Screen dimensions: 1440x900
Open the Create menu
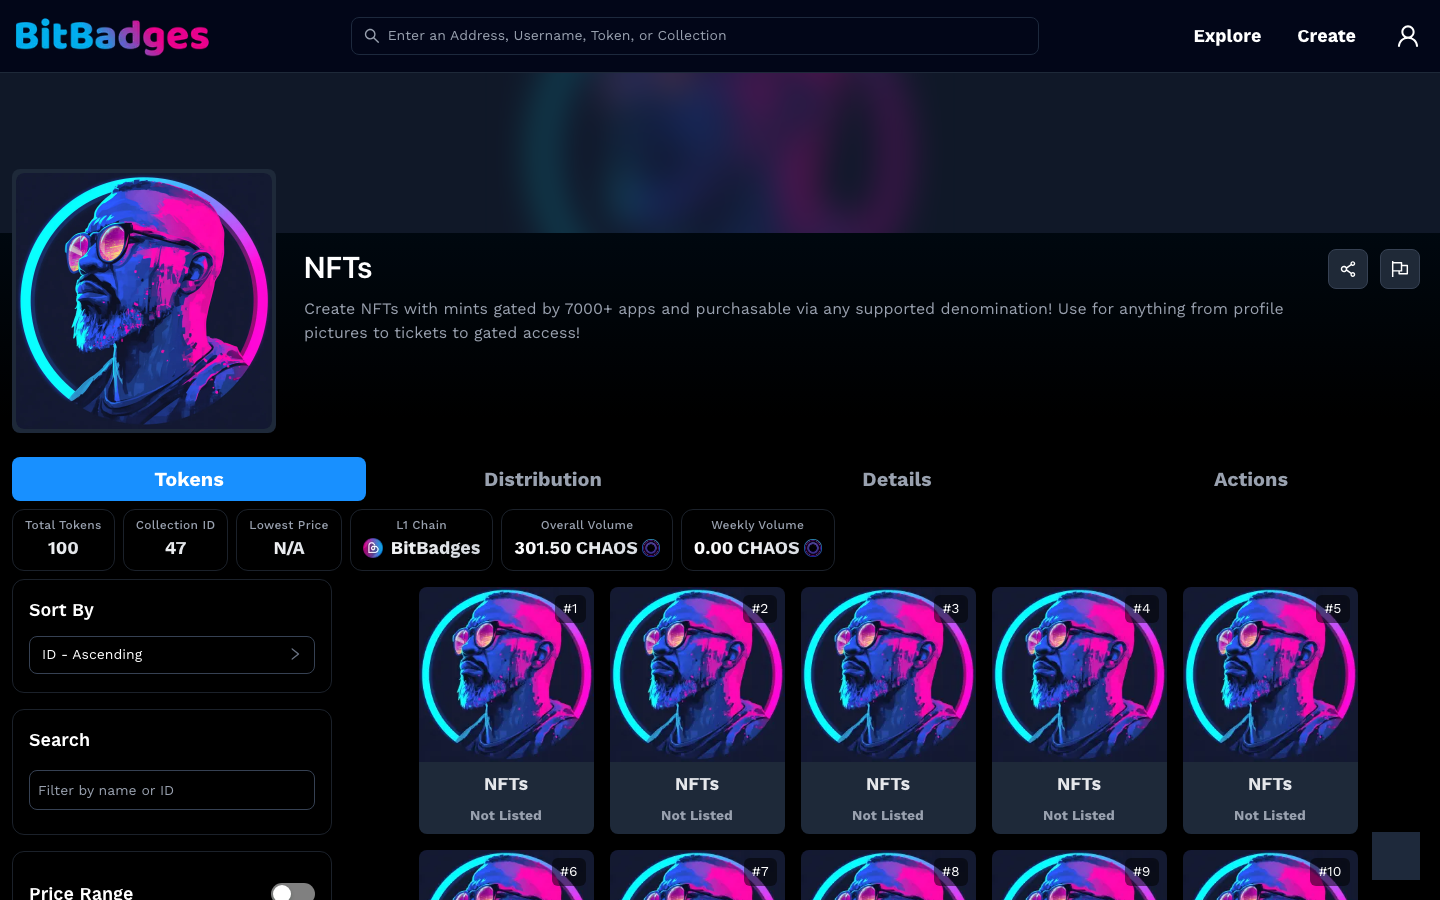[x=1326, y=36]
